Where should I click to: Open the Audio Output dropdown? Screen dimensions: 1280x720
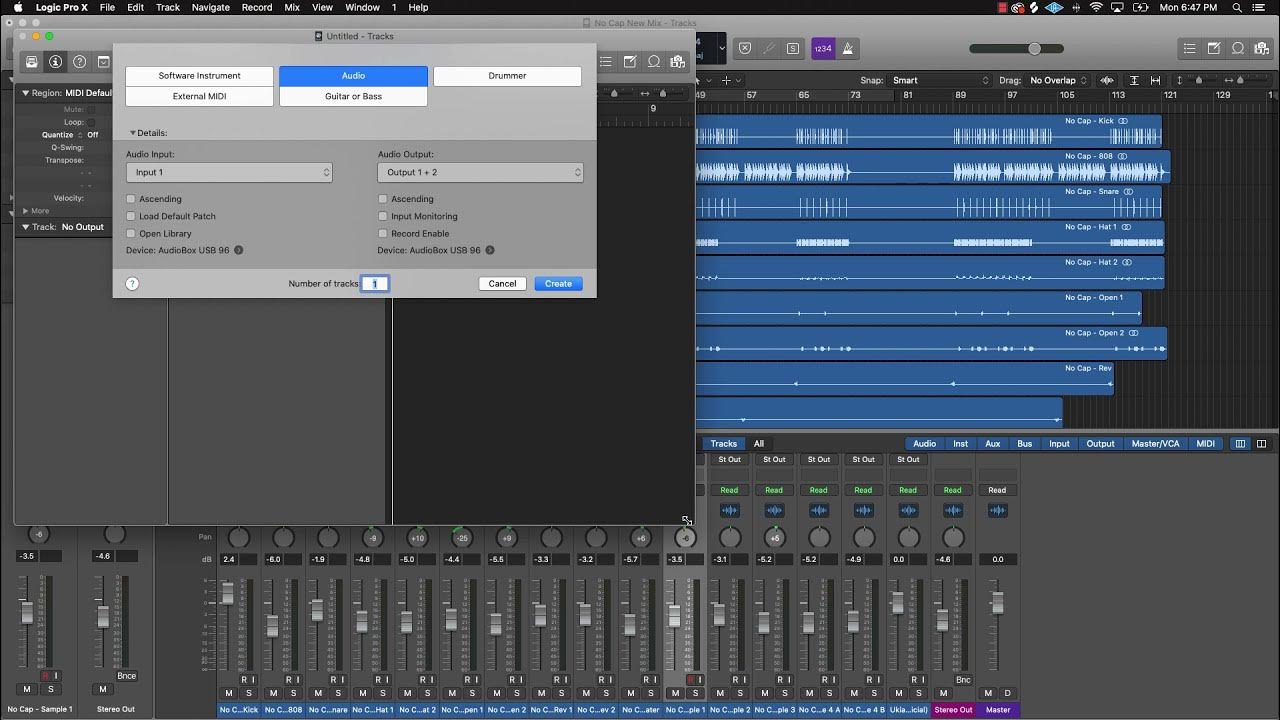481,172
